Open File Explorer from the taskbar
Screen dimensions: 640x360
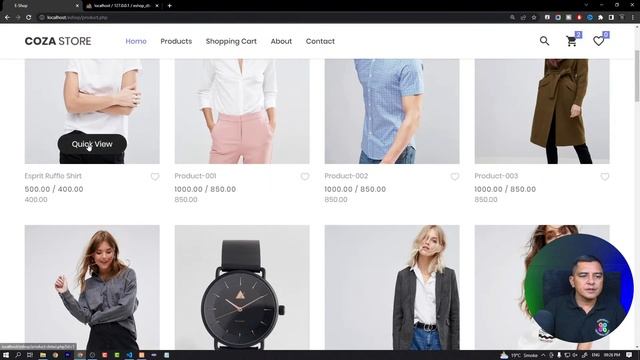tap(42, 355)
